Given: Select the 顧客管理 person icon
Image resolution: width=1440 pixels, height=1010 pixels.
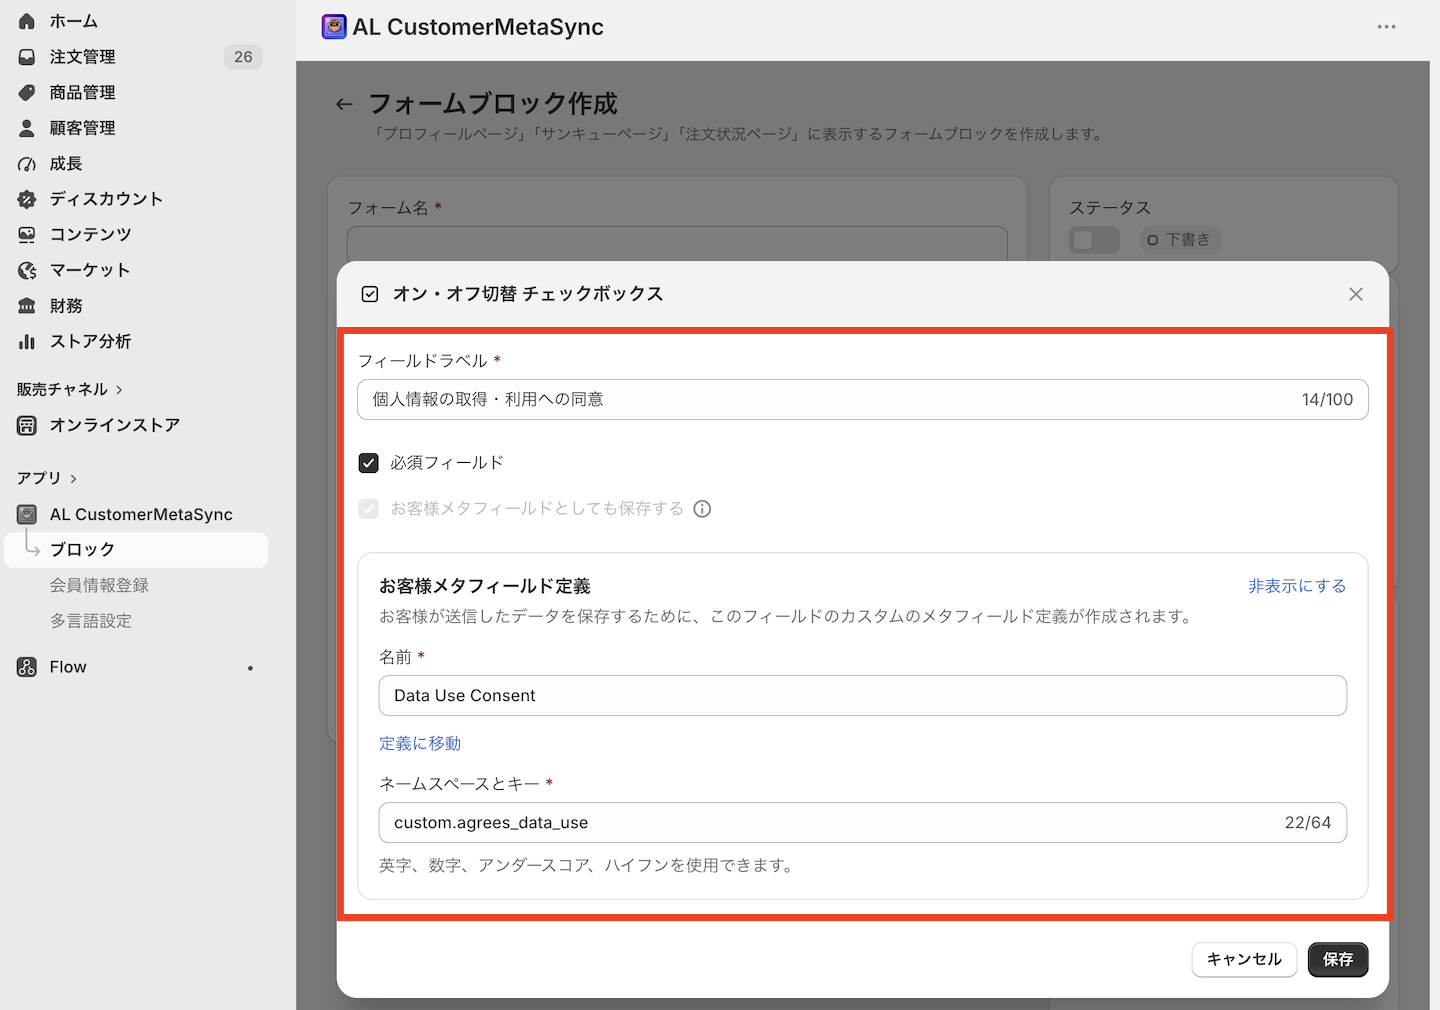Looking at the screenshot, I should [27, 128].
